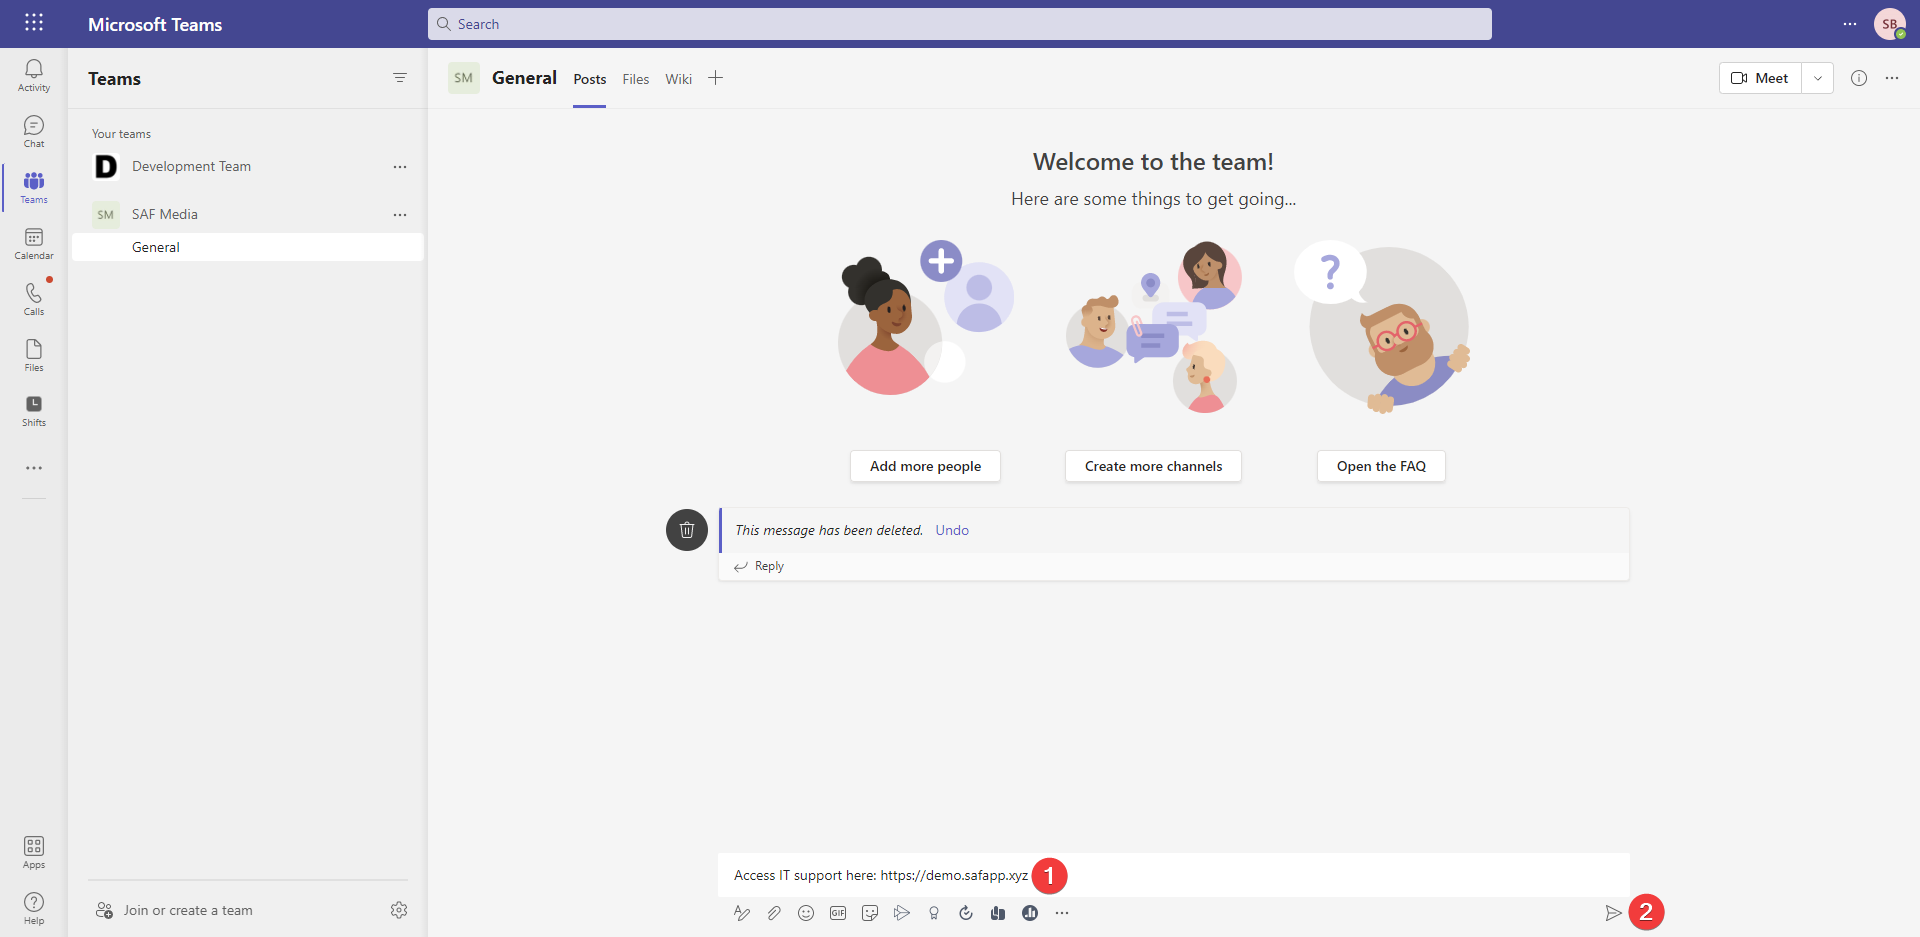This screenshot has width=1920, height=937.
Task: Open more channel options menu
Action: 1892,78
